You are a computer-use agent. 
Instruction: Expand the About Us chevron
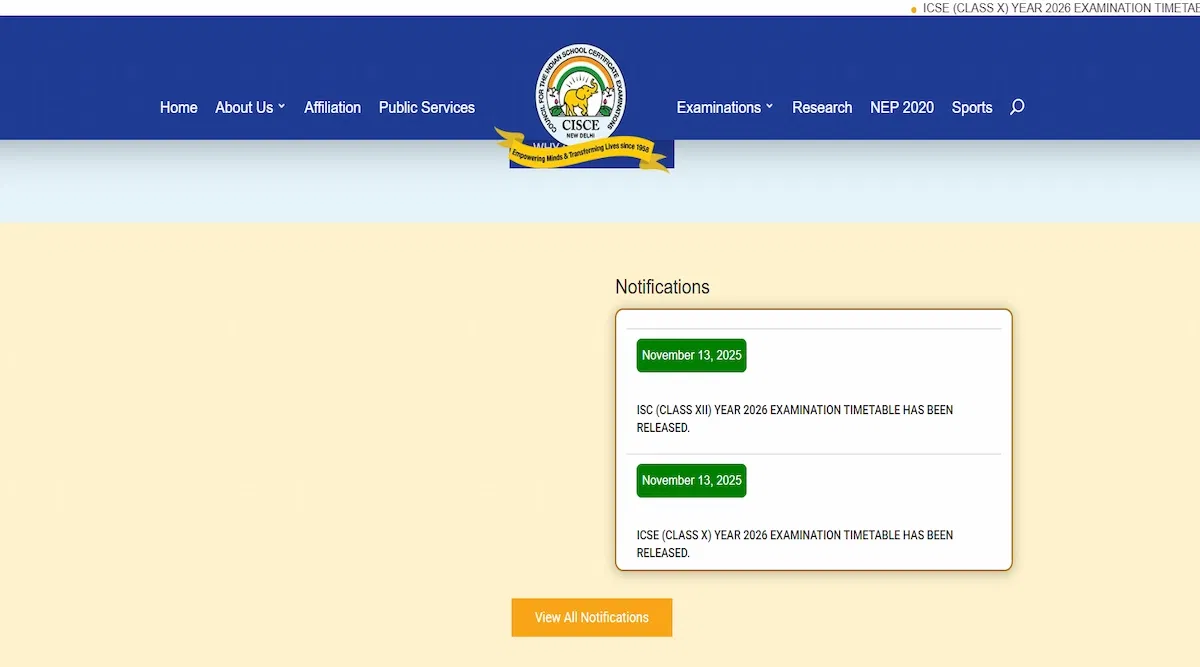click(281, 107)
